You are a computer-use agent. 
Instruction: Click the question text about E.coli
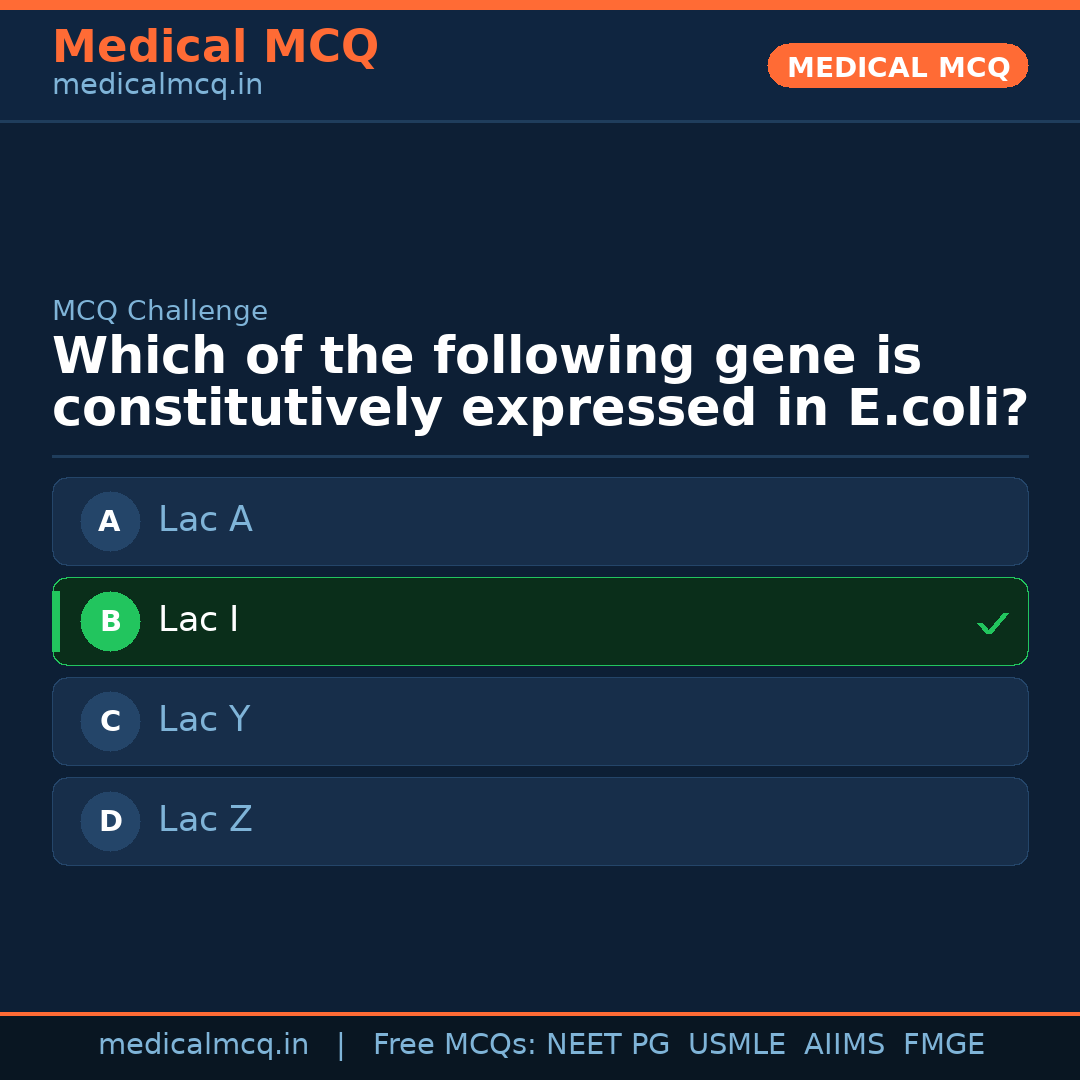point(540,383)
